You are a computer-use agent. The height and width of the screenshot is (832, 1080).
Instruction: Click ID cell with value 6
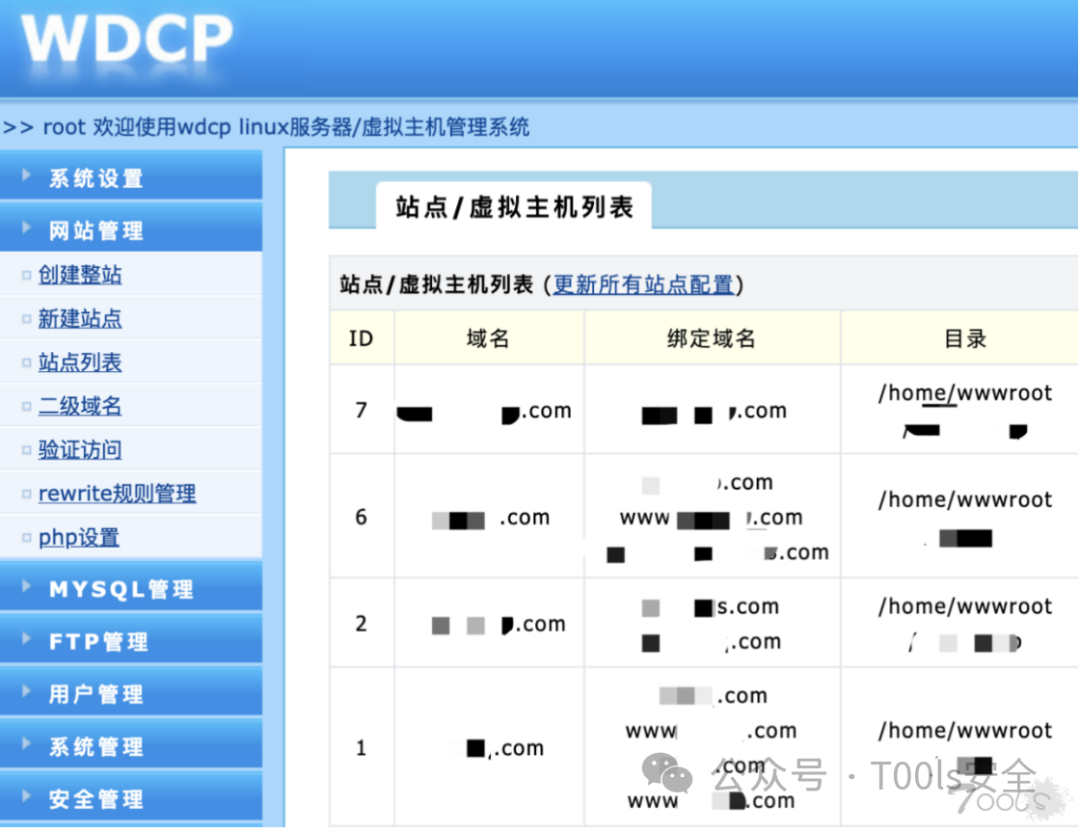[x=361, y=517]
